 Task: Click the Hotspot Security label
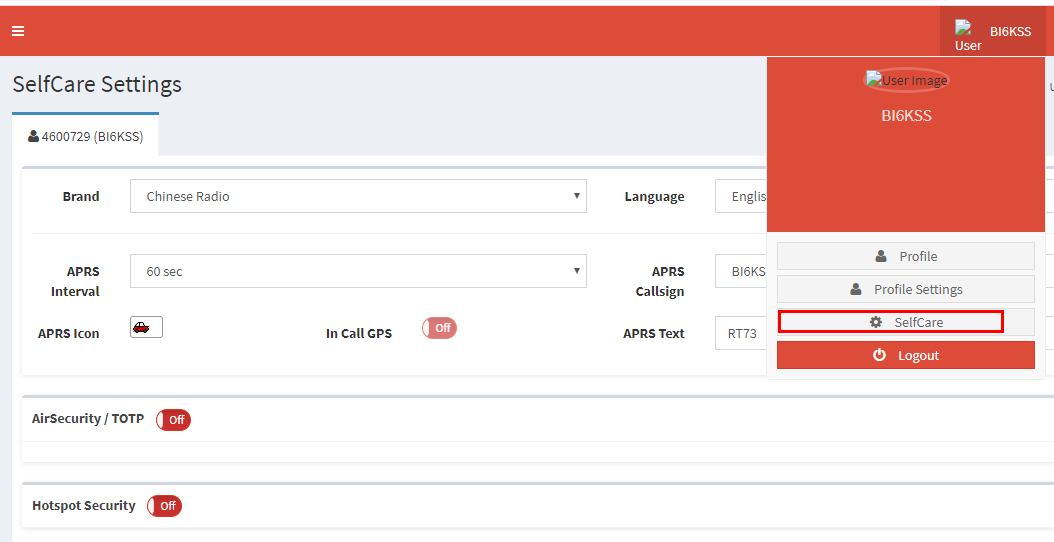[84, 506]
